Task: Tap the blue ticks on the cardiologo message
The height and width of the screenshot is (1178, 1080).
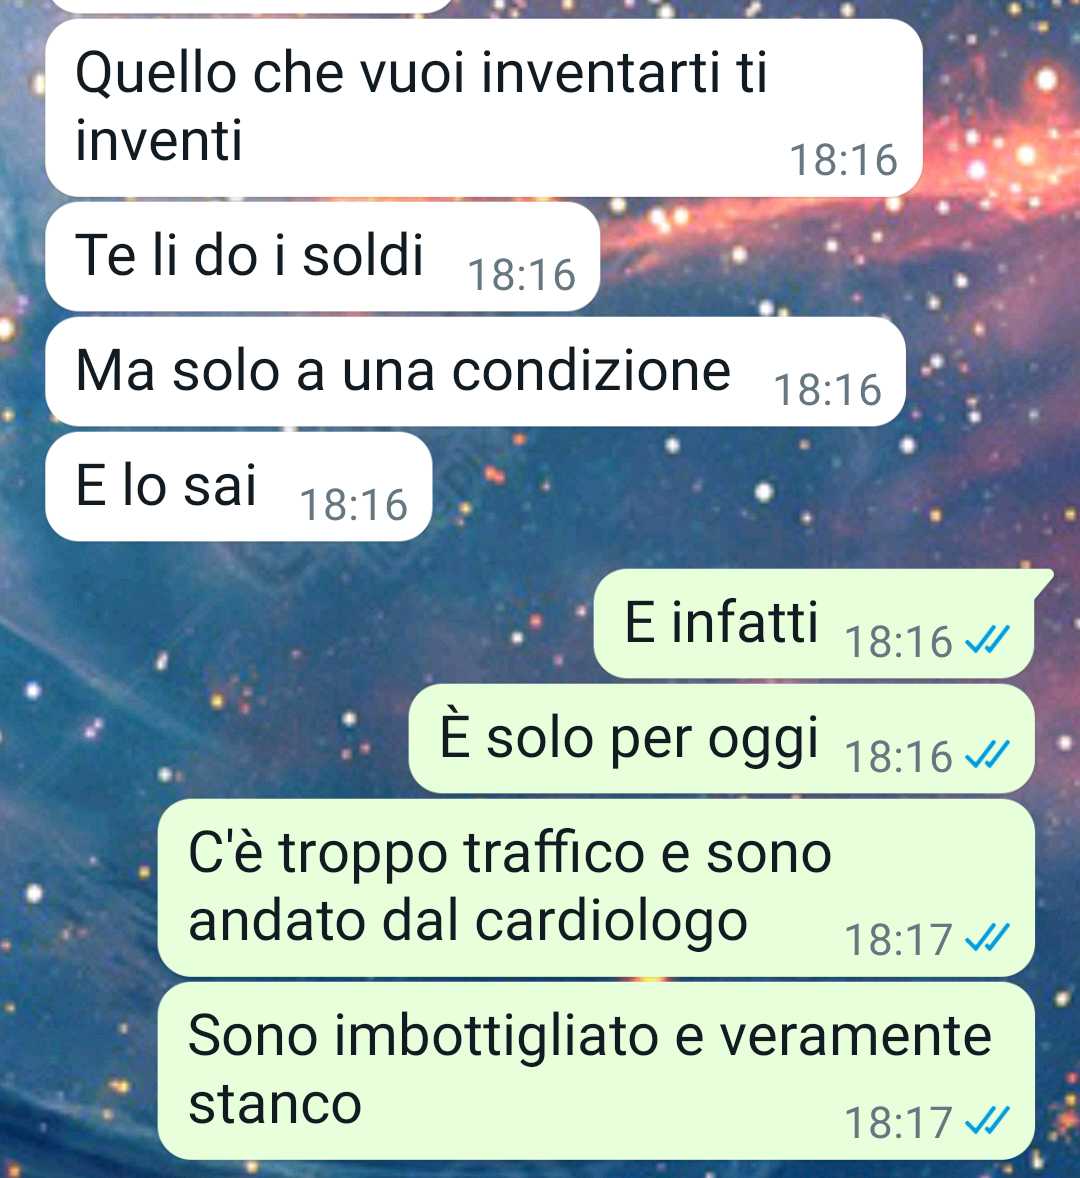Action: [x=987, y=938]
